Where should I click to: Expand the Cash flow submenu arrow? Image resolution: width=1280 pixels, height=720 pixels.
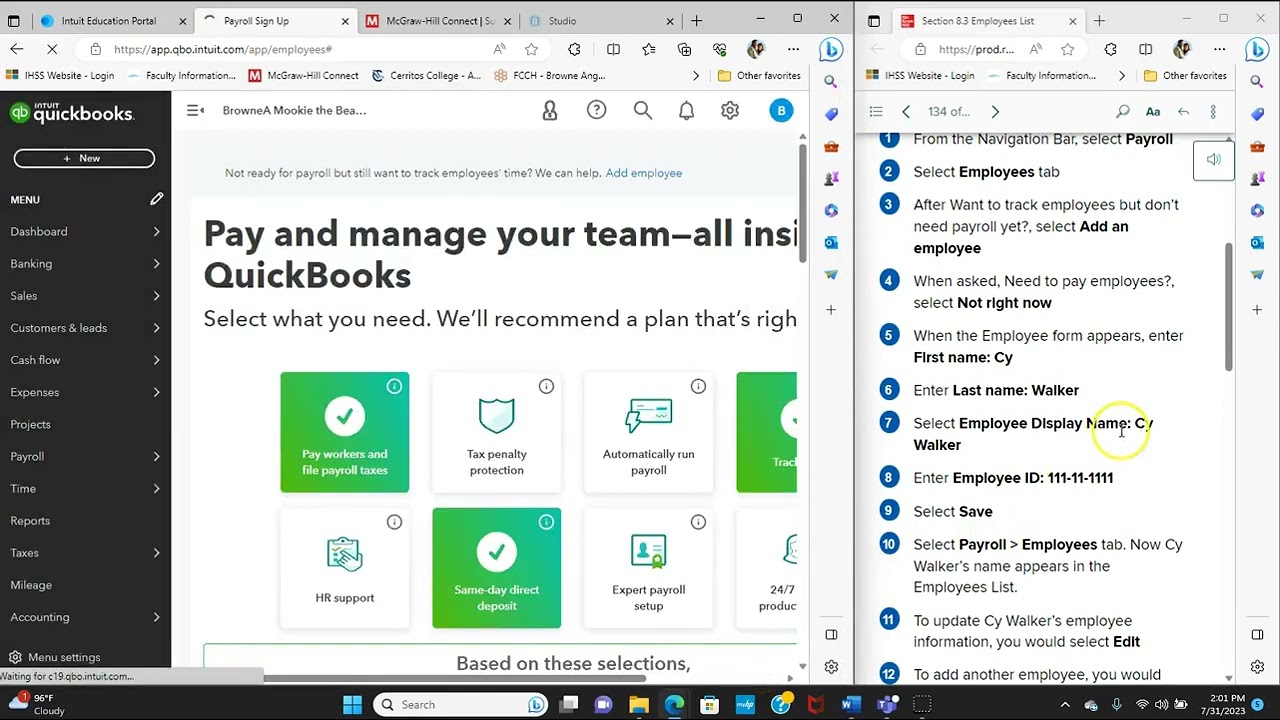(x=156, y=360)
